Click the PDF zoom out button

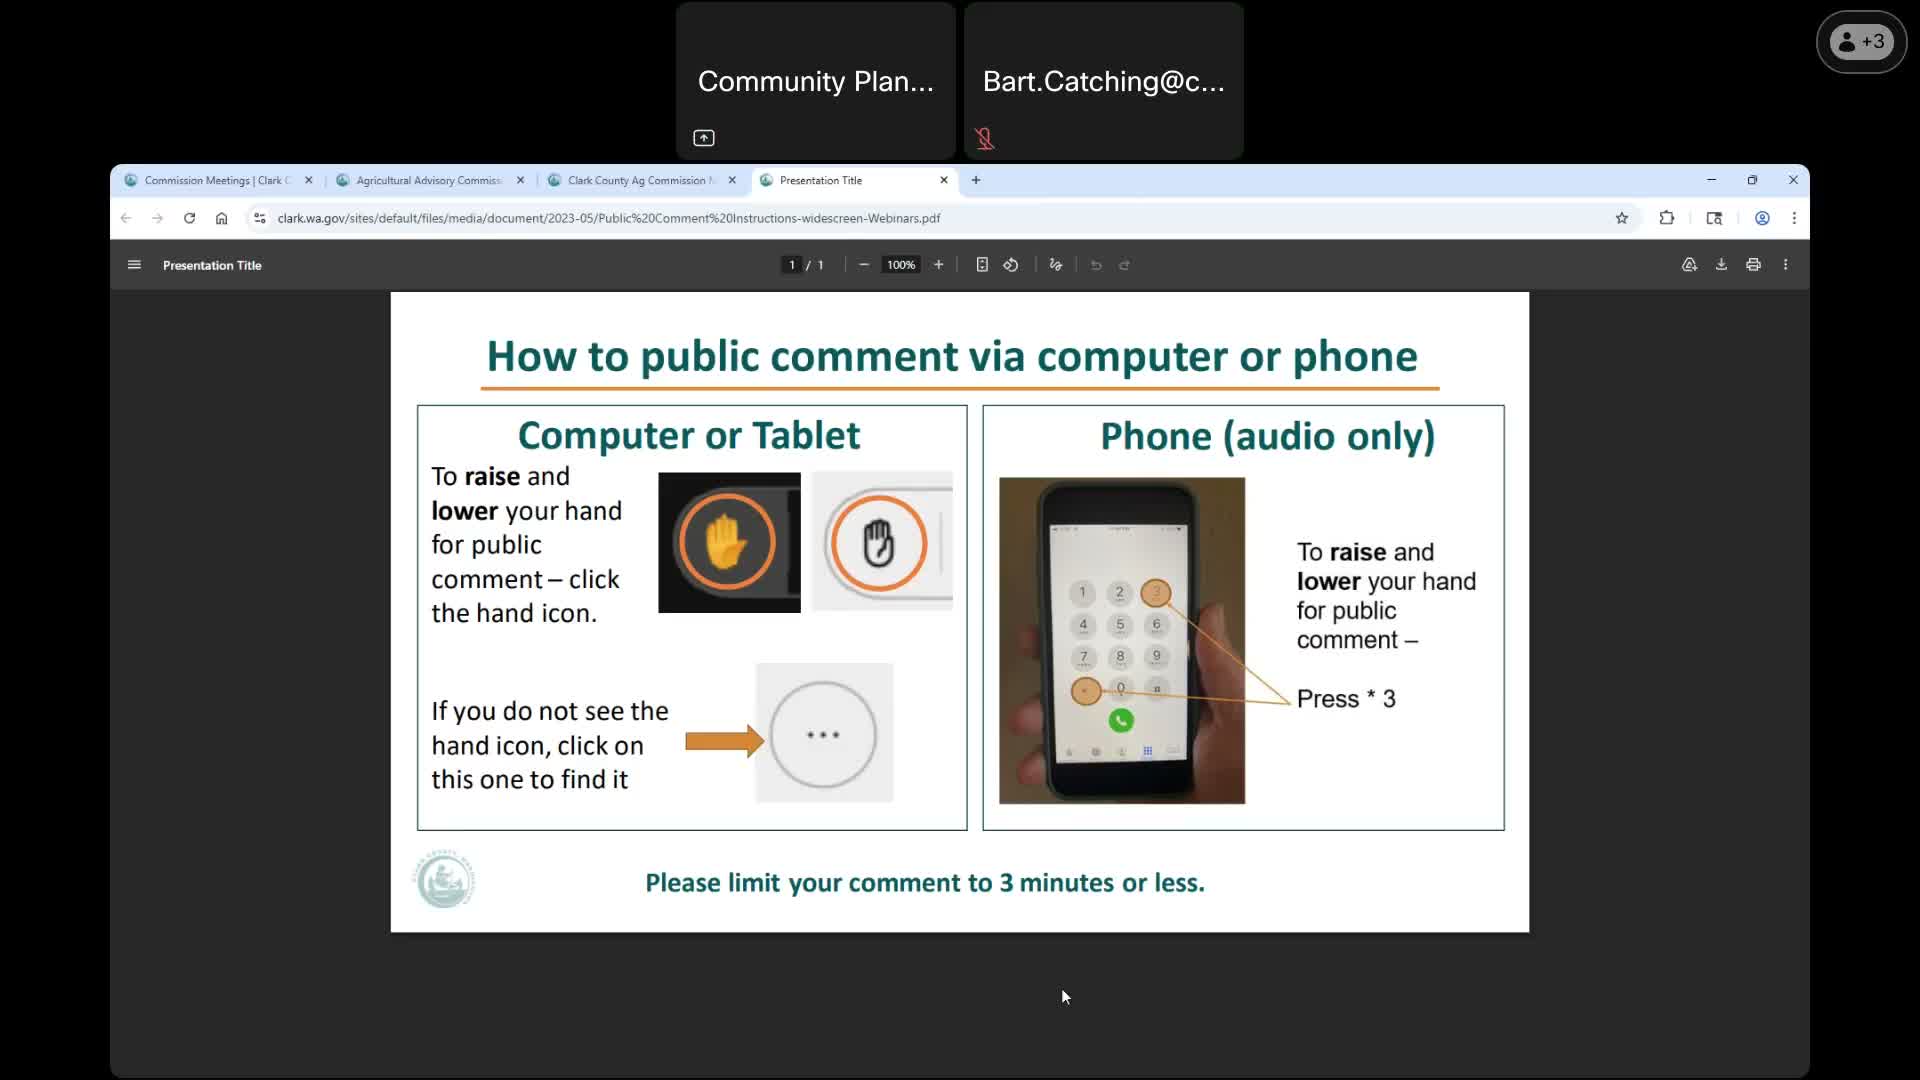(x=864, y=265)
